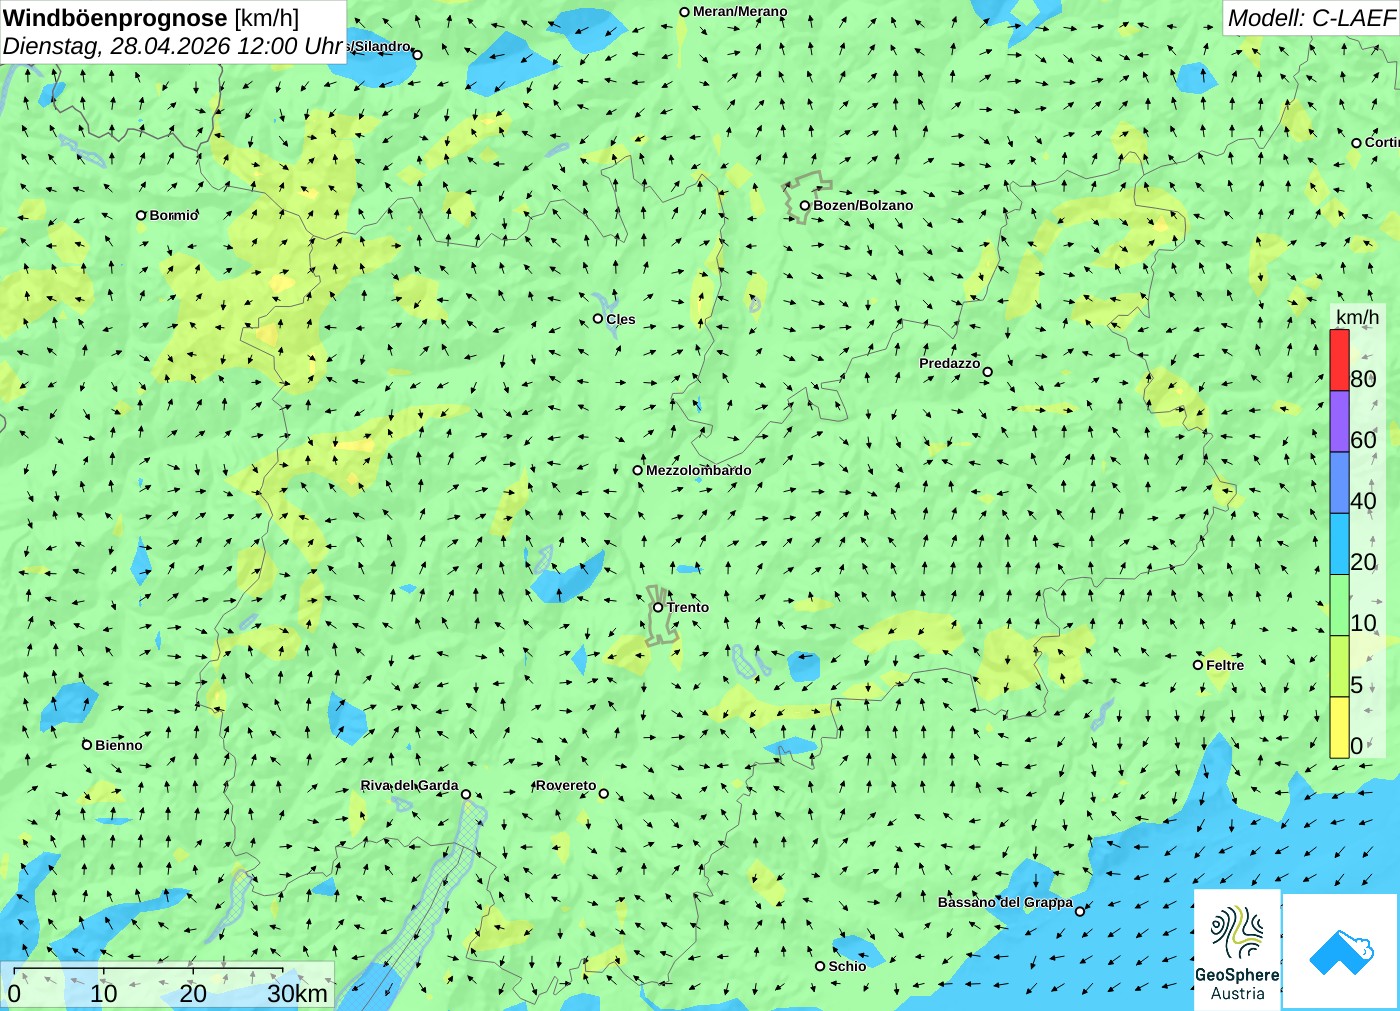Click the Trento city marker
The height and width of the screenshot is (1011, 1400).
(x=658, y=607)
